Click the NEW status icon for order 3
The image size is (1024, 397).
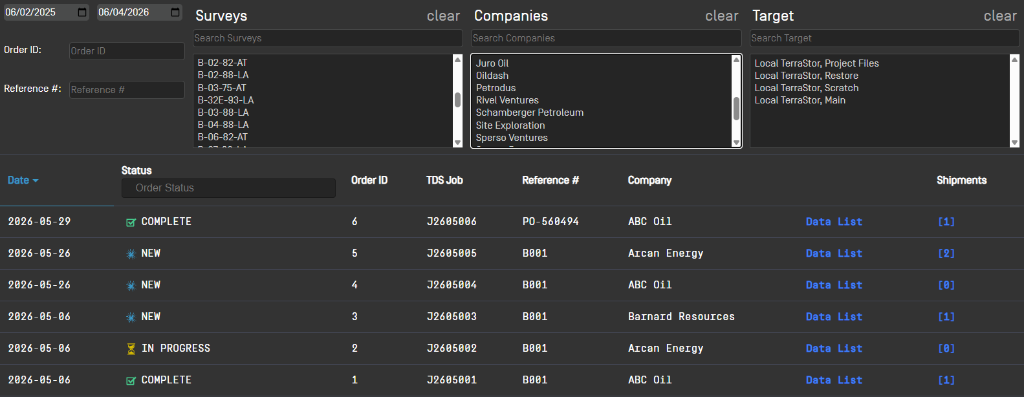[131, 317]
